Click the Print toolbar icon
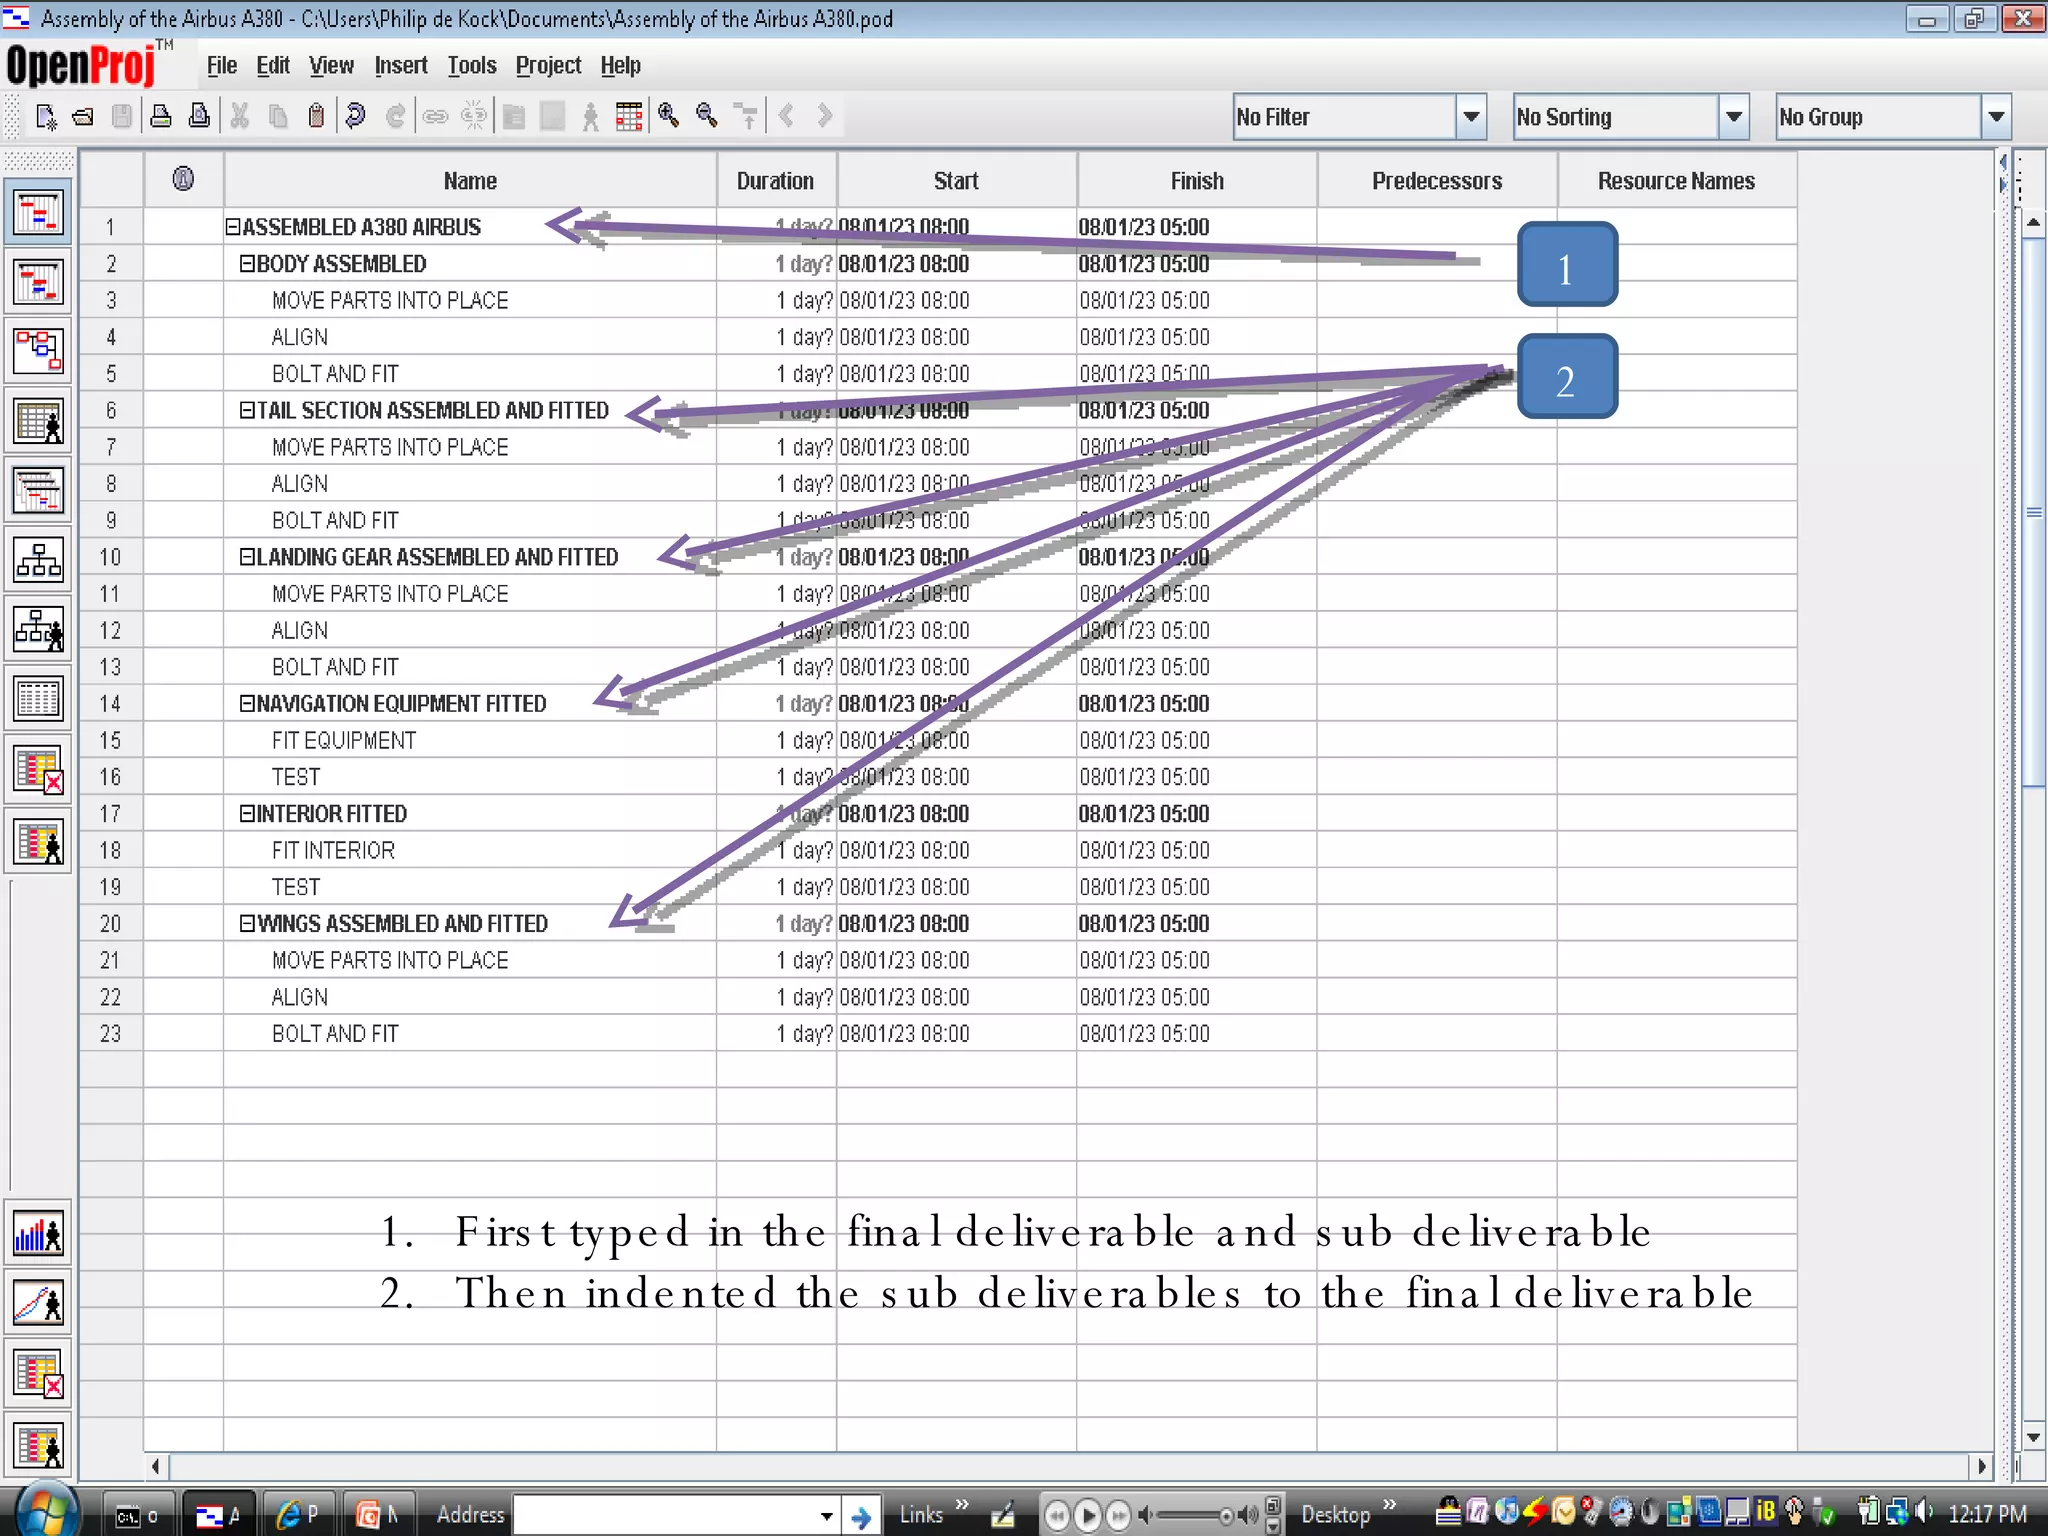2048x1536 pixels. coord(160,117)
